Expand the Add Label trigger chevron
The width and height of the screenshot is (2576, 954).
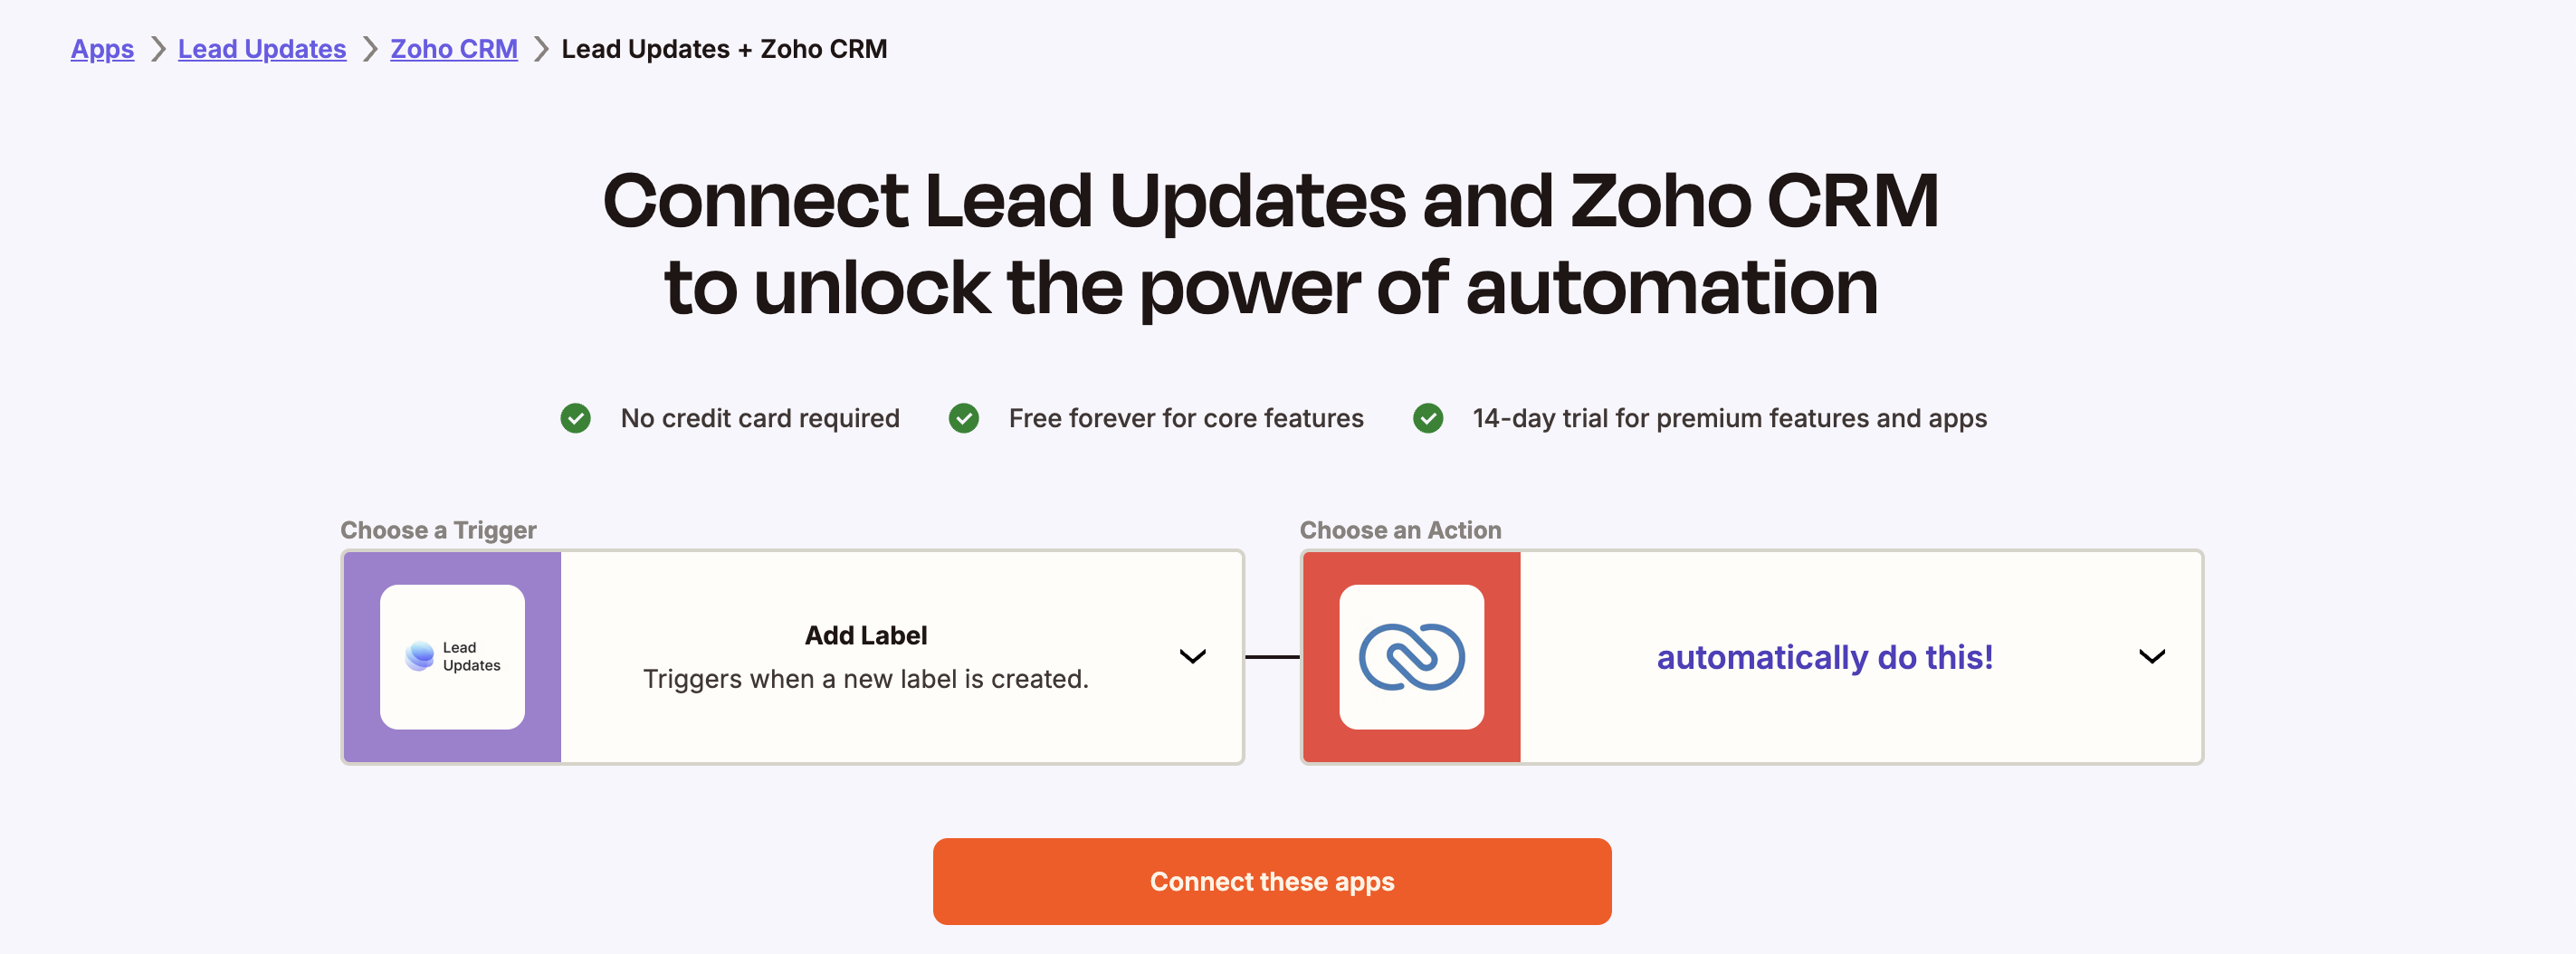[x=1192, y=656]
